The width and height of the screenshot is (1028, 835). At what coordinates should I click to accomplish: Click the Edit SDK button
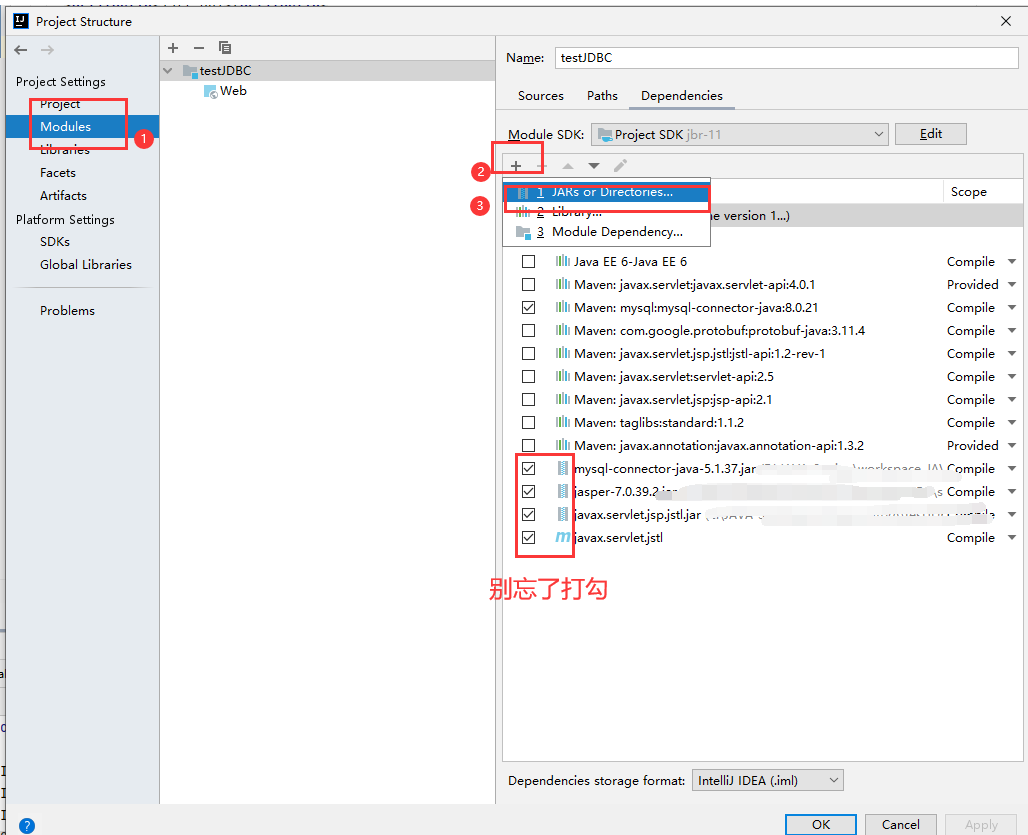coord(930,134)
